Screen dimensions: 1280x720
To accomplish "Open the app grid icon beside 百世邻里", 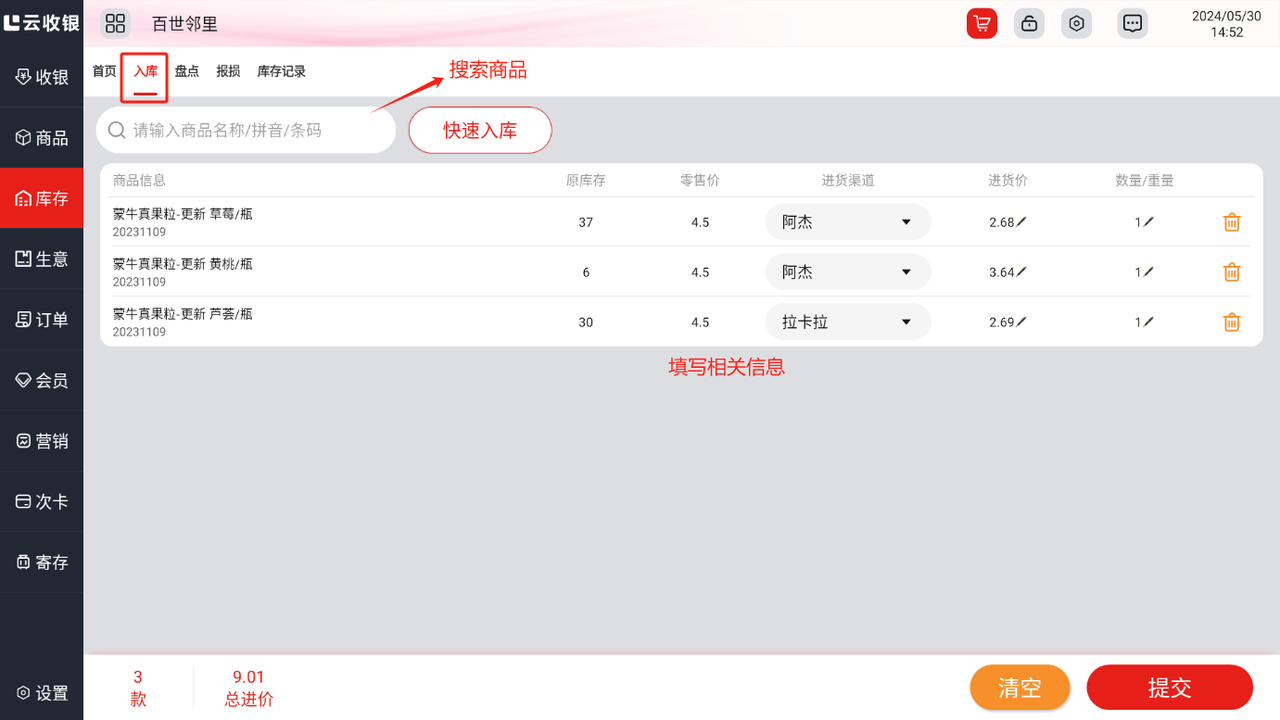I will pyautogui.click(x=116, y=24).
